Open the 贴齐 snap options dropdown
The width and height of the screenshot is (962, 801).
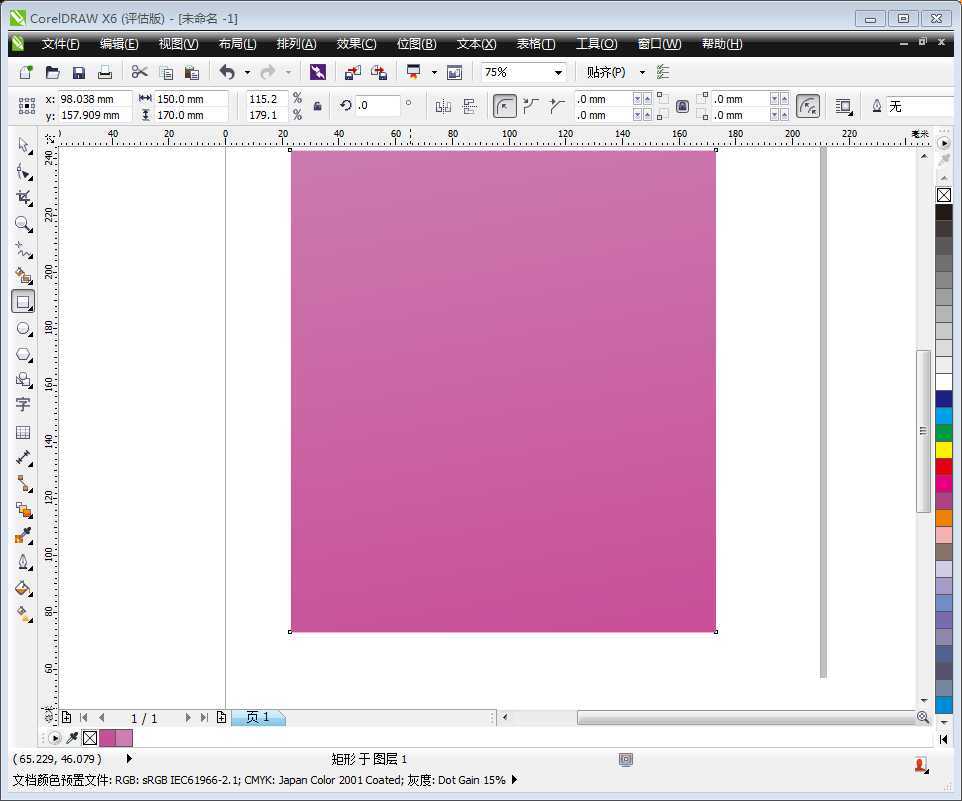641,72
